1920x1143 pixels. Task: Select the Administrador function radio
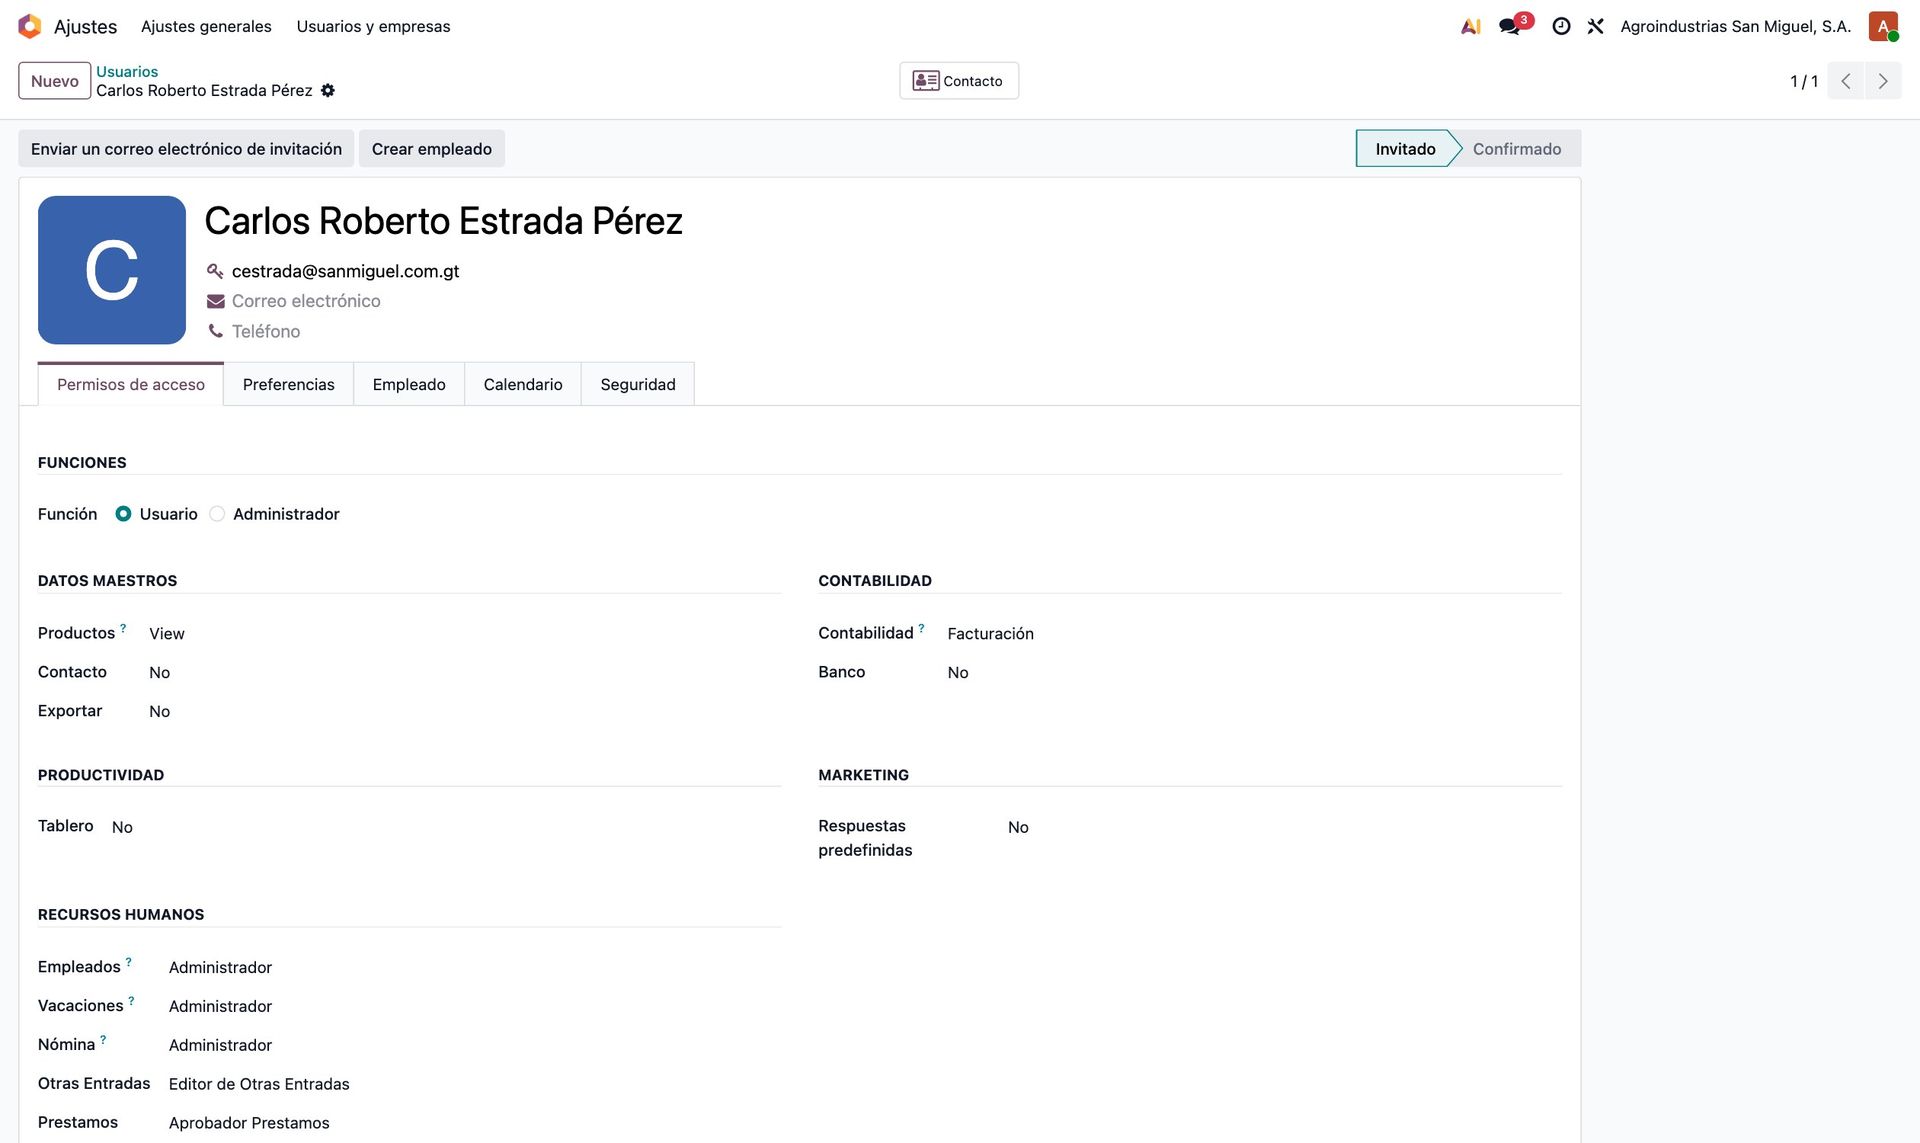click(217, 514)
